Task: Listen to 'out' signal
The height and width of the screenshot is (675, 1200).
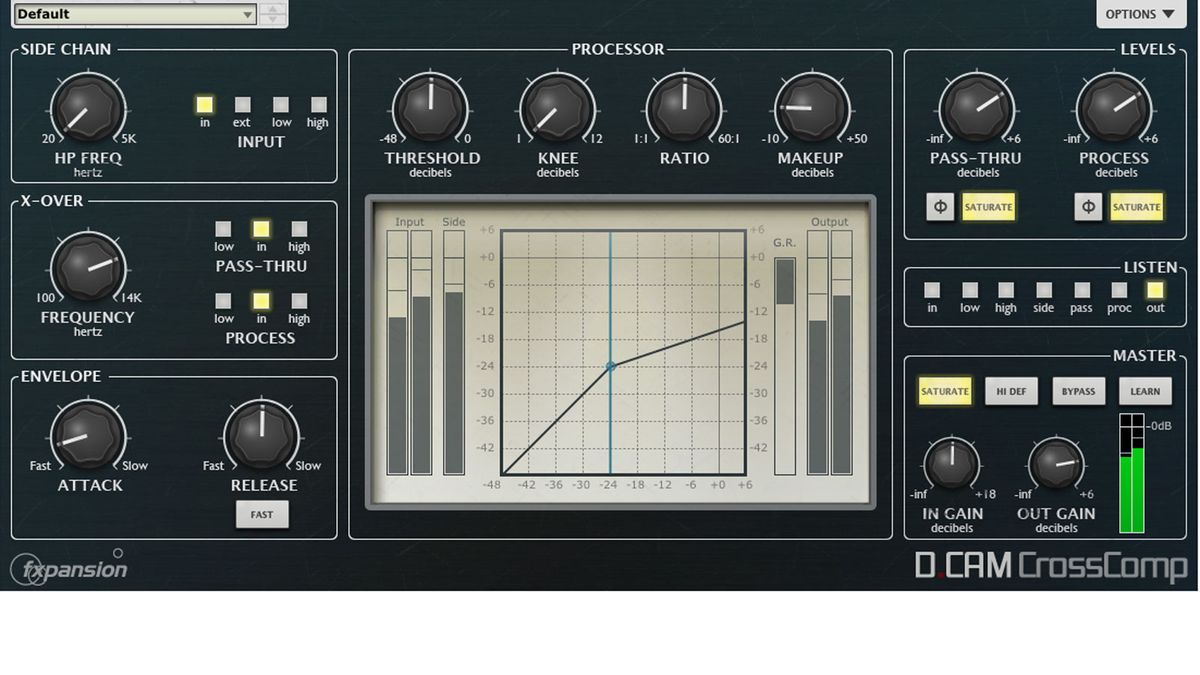Action: coord(1156,290)
